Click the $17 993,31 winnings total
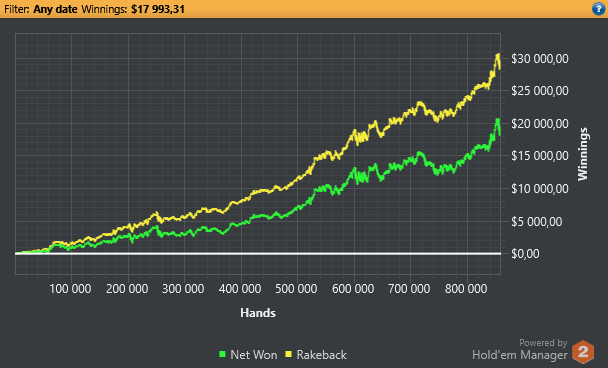608x368 pixels. (x=158, y=9)
